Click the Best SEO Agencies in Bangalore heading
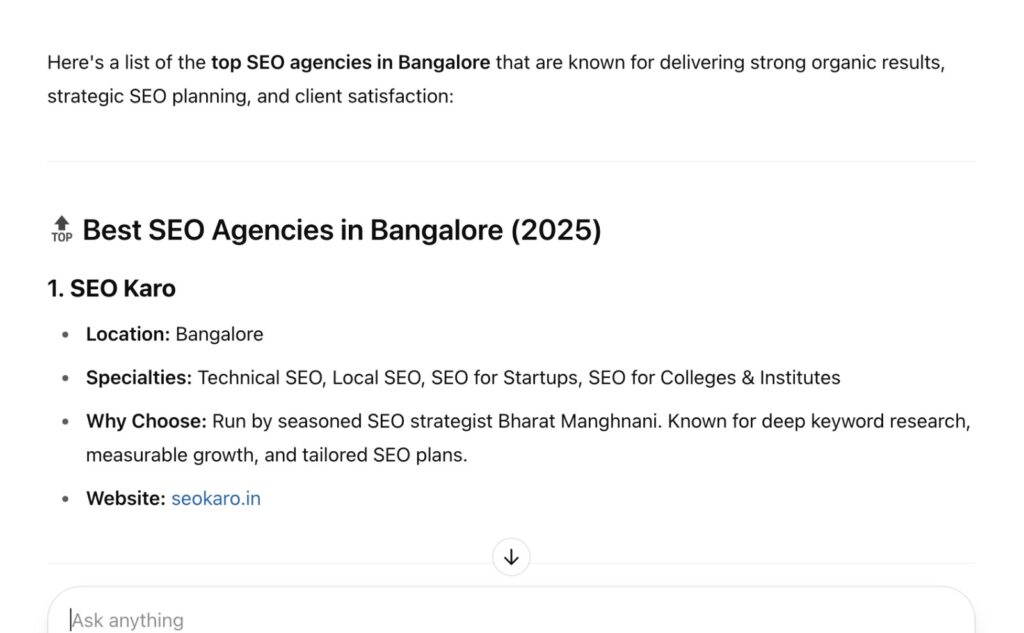The image size is (1024, 633). coord(342,230)
